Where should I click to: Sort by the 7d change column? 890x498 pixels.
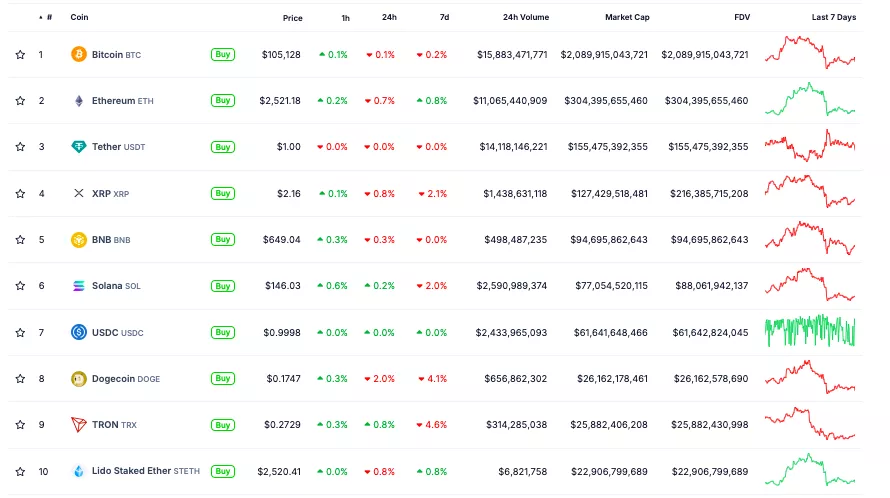coord(444,18)
